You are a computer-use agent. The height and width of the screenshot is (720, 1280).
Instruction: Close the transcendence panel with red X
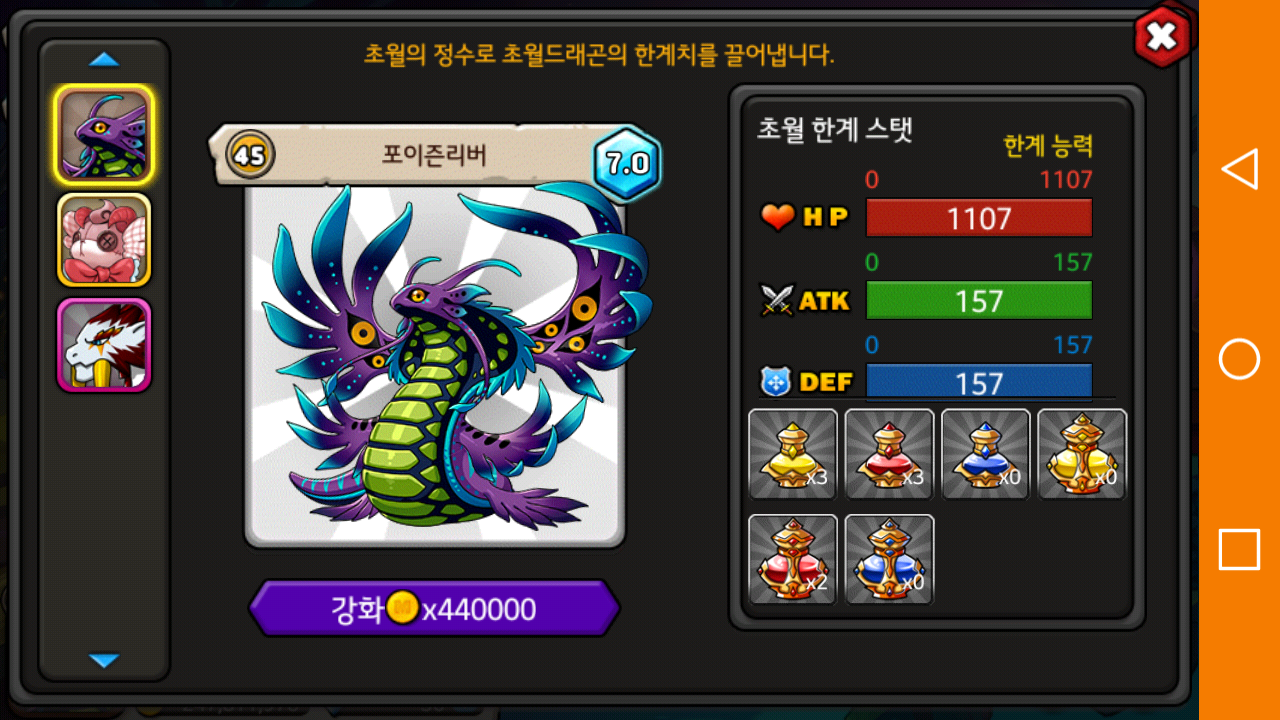click(x=1161, y=37)
